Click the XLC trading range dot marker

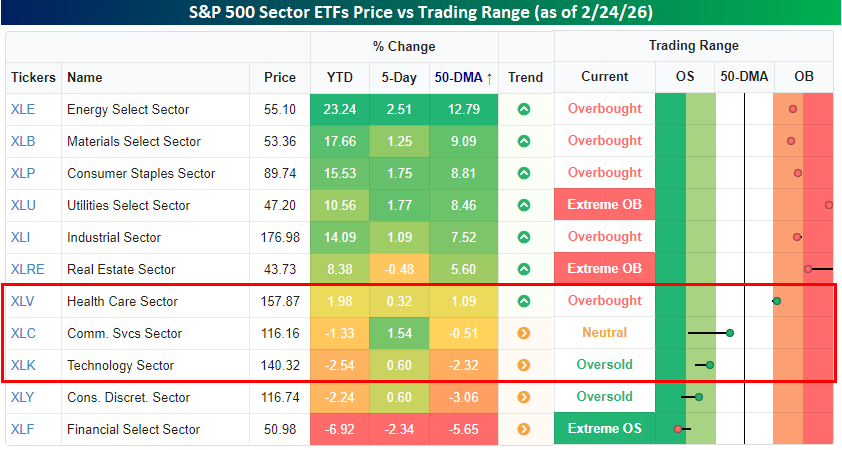(x=731, y=333)
